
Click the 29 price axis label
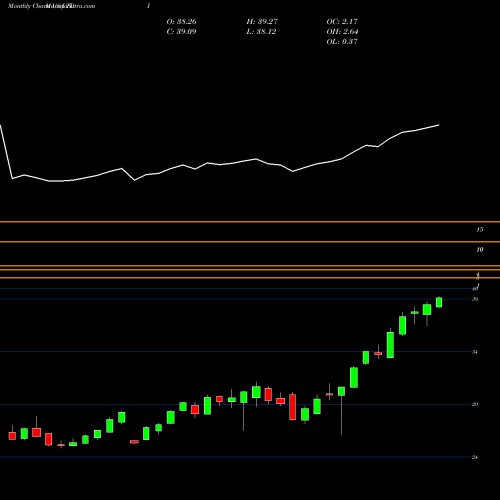pos(475,404)
